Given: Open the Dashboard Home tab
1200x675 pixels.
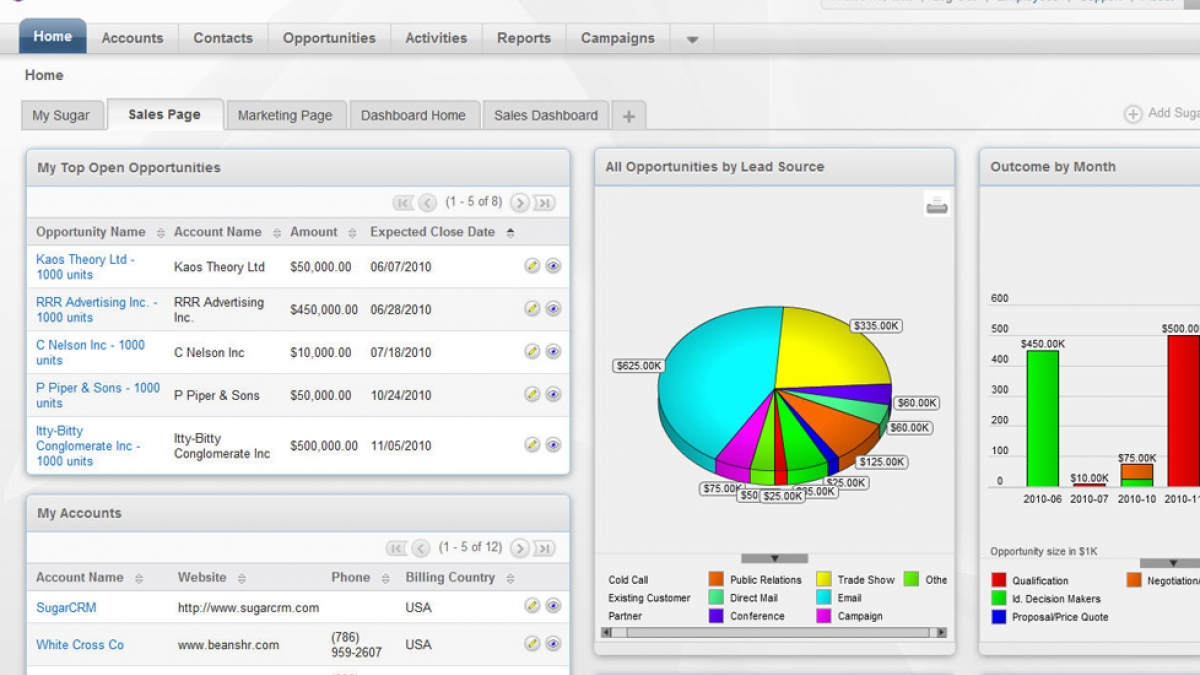Looking at the screenshot, I should click(413, 115).
